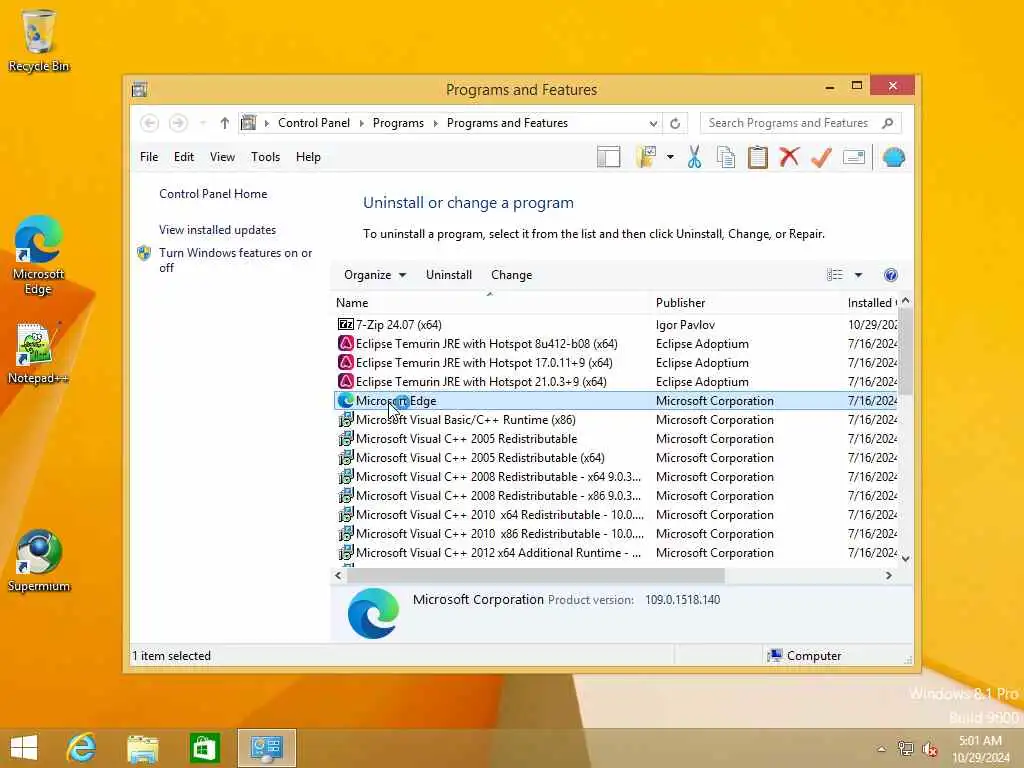Click Turn Windows features on or off
Image resolution: width=1024 pixels, height=768 pixels.
click(x=235, y=260)
